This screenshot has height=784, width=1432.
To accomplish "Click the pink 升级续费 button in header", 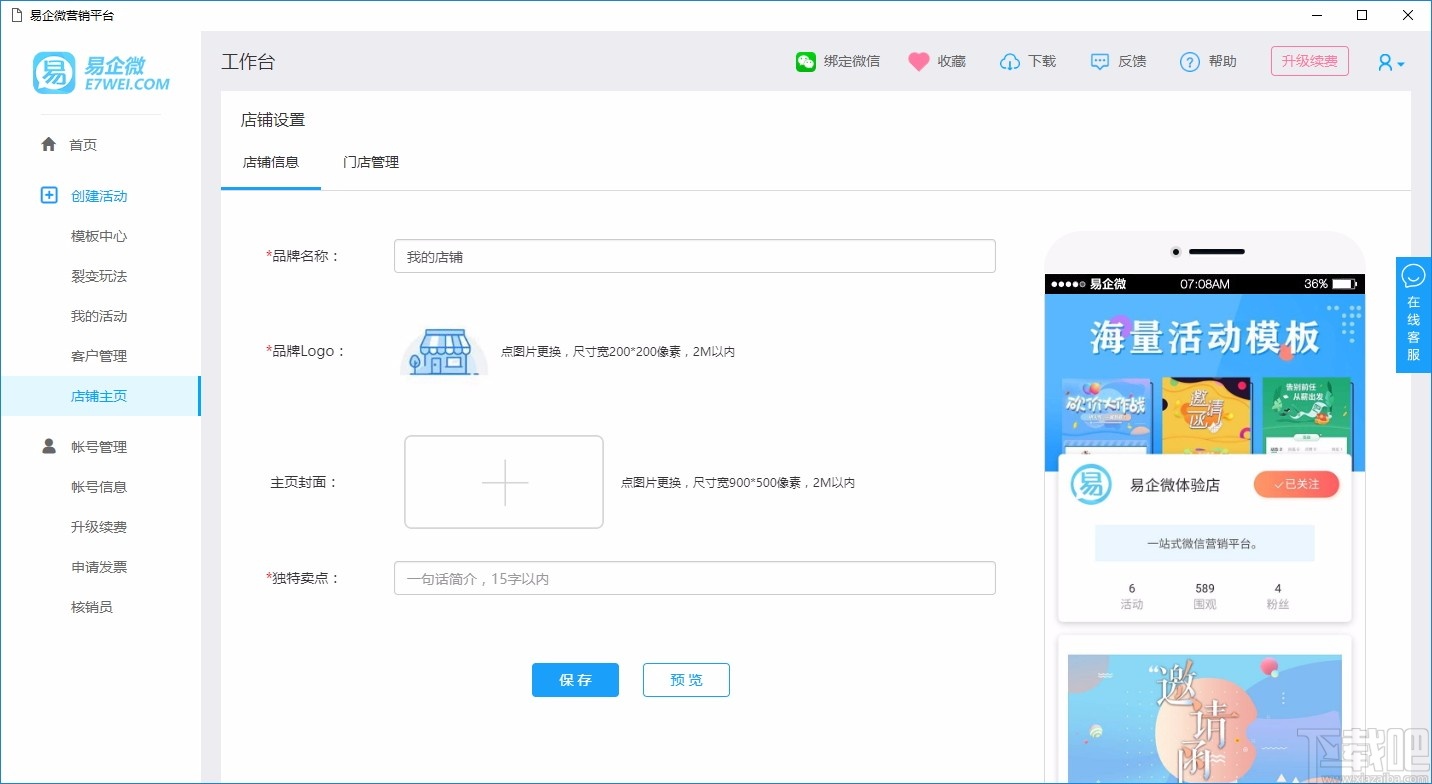I will pyautogui.click(x=1310, y=61).
